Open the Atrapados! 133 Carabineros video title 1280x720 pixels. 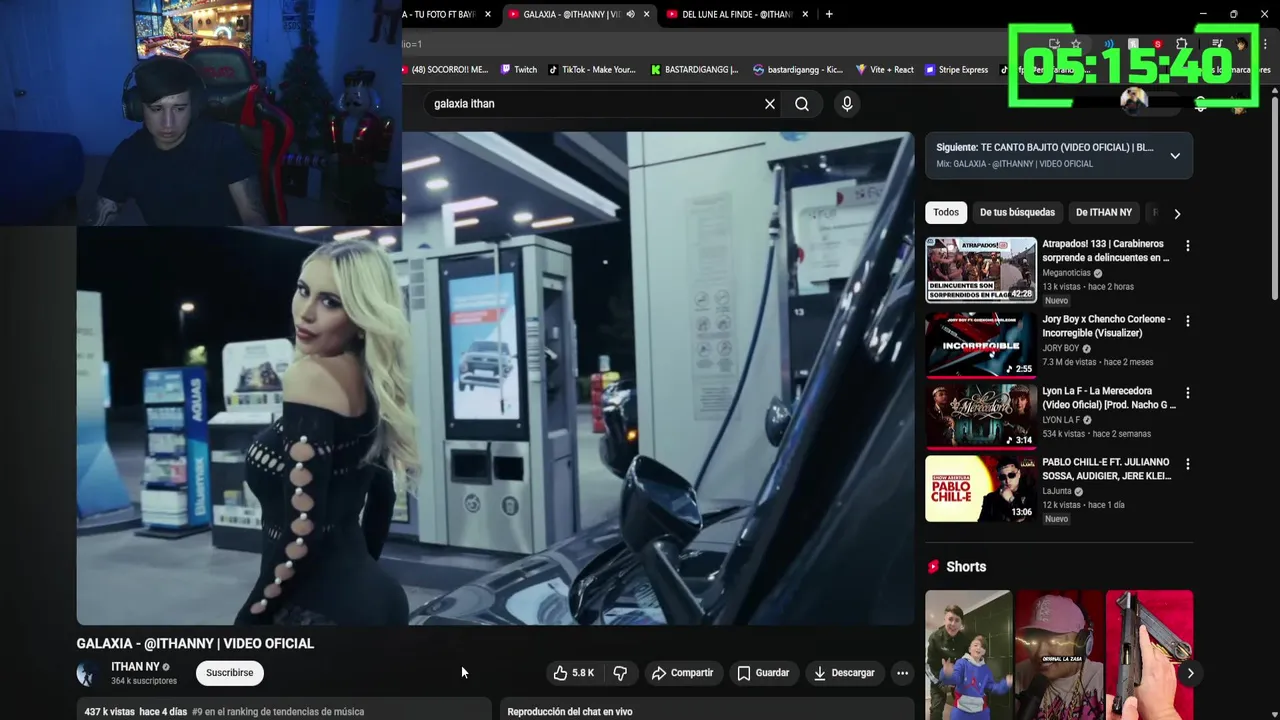1105,251
